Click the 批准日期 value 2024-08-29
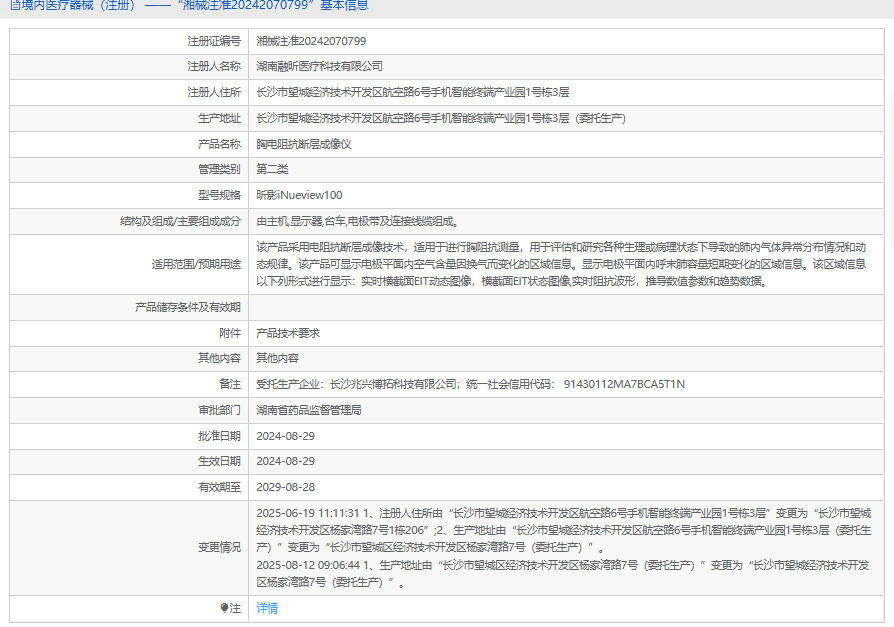The width and height of the screenshot is (894, 627). [x=286, y=436]
